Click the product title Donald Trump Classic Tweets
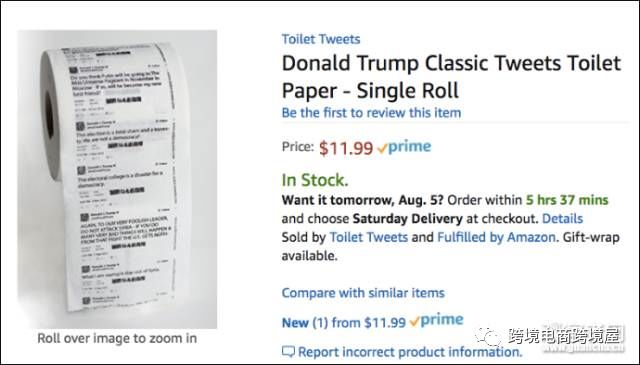The image size is (640, 365). (x=451, y=77)
